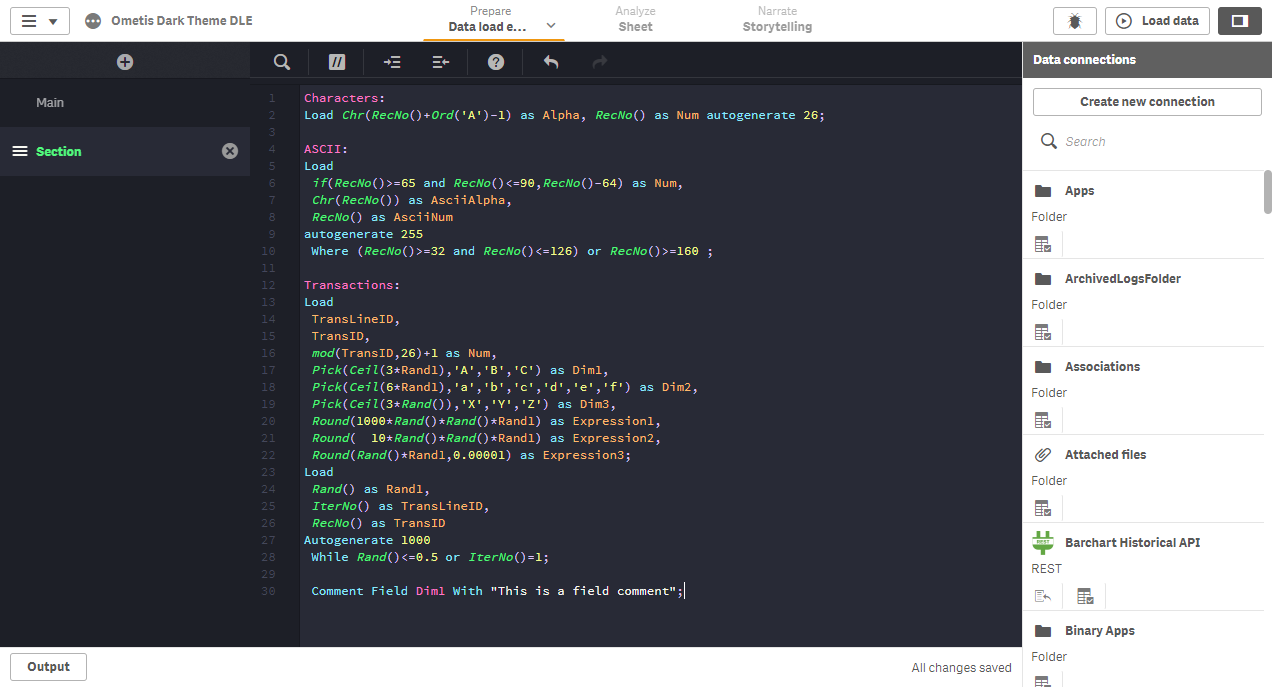Select data from the Associations connection

point(1043,419)
